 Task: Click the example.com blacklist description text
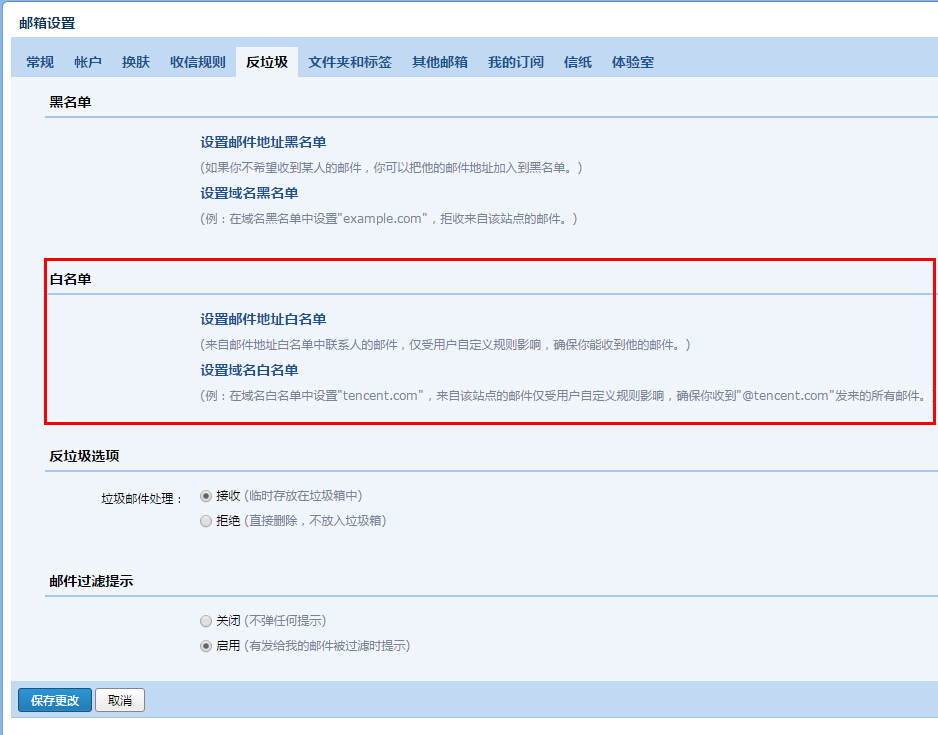point(389,219)
